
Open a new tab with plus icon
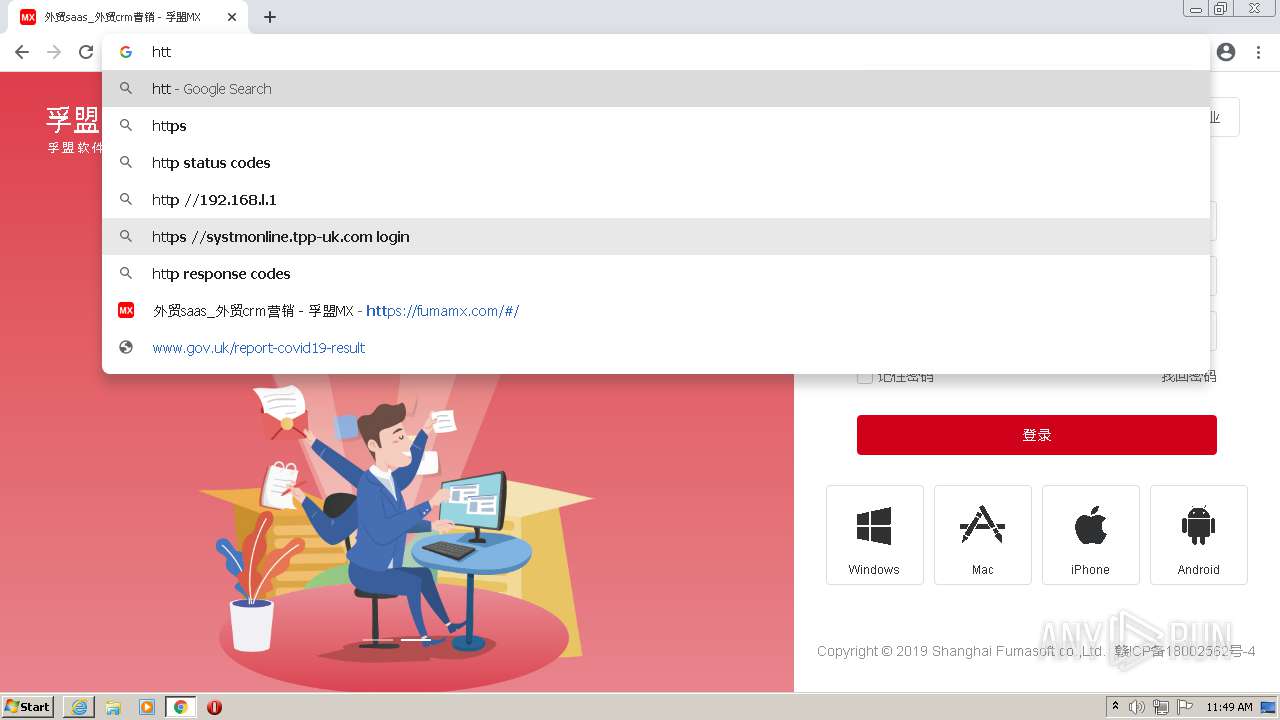[270, 17]
